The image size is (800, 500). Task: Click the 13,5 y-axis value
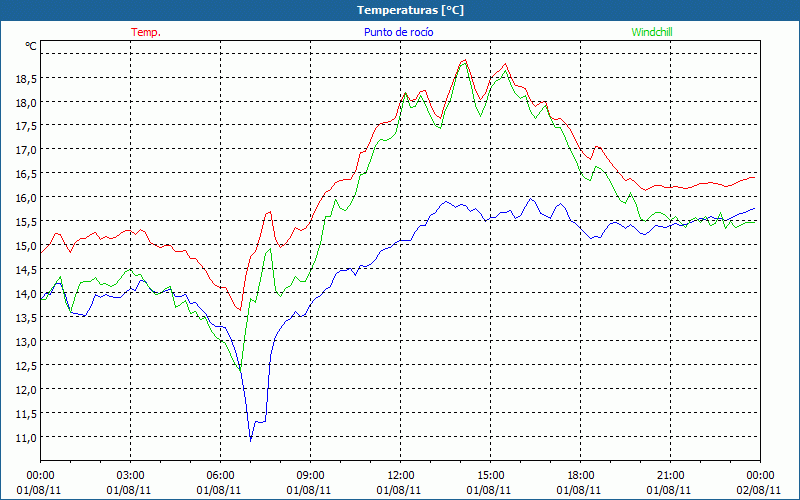(26, 318)
